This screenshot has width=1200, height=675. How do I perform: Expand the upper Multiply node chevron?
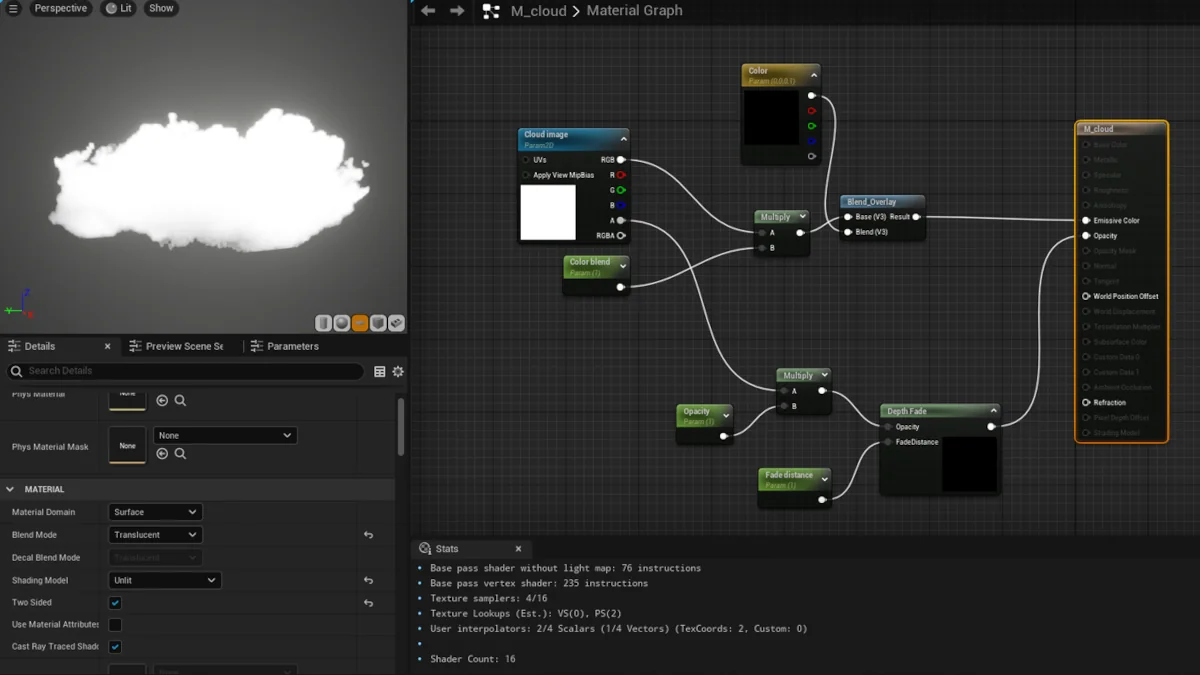point(802,216)
